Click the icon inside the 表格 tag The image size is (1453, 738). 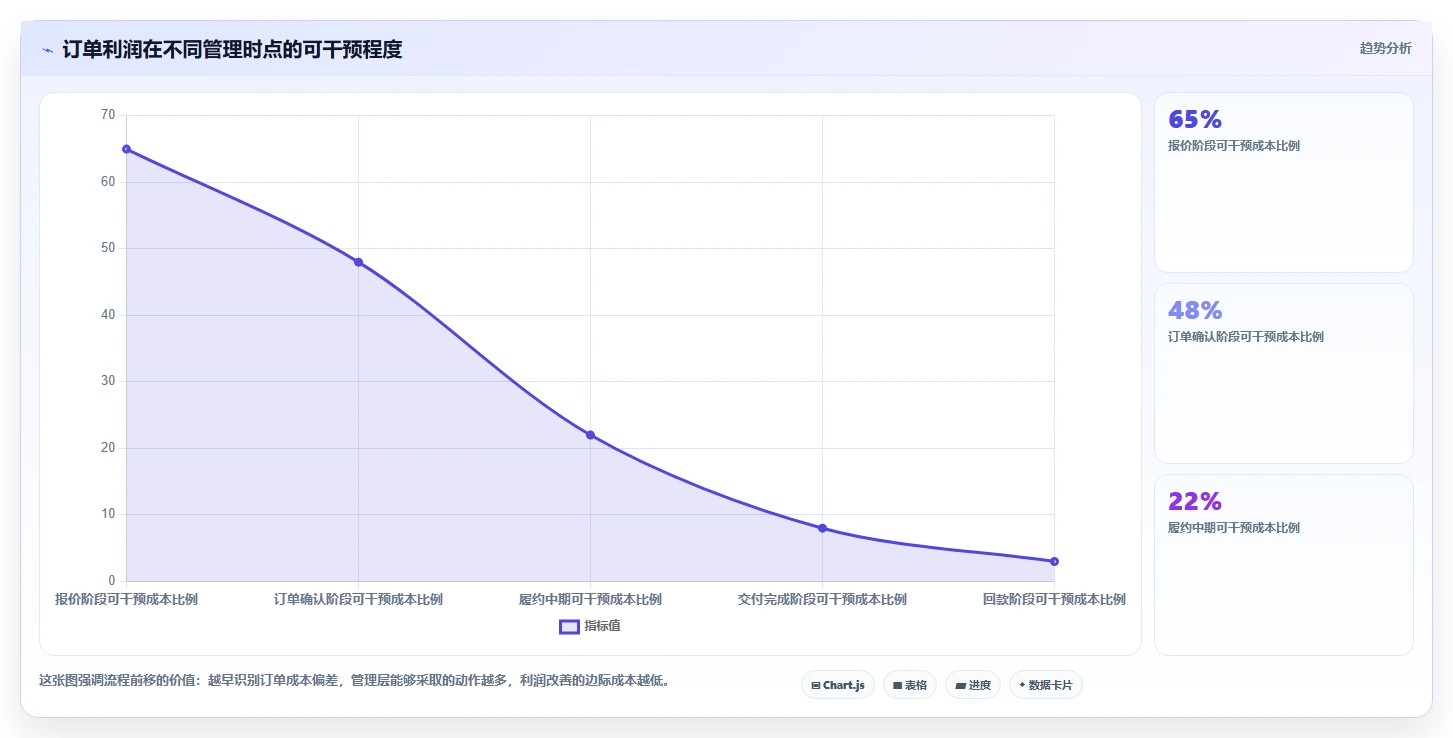click(897, 686)
